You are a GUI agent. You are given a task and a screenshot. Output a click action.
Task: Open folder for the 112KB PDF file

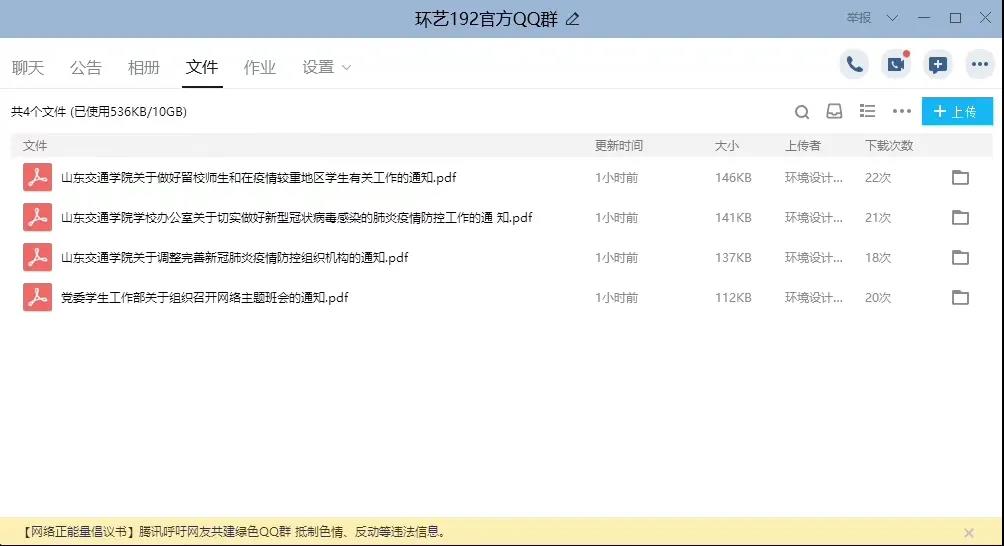(x=960, y=297)
